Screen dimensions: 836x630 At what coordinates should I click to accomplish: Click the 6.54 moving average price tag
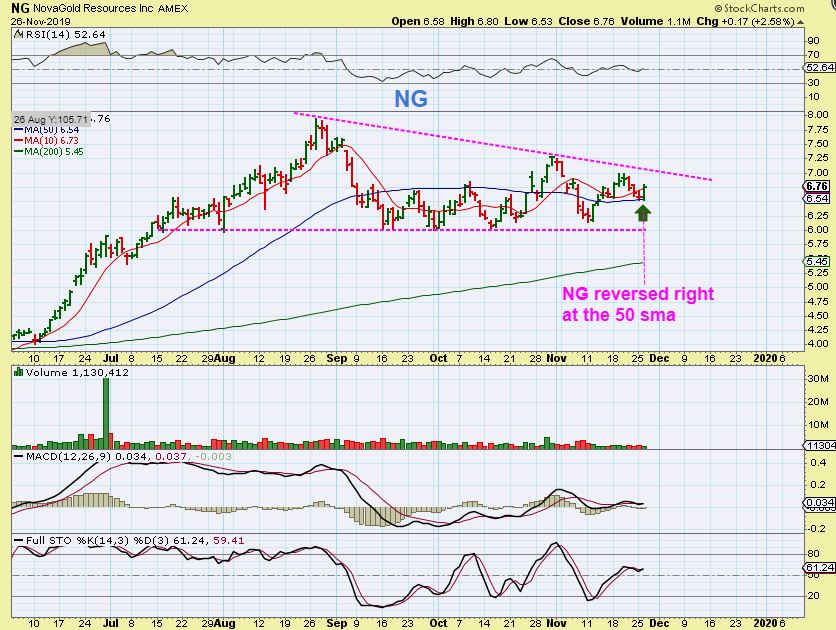(816, 198)
